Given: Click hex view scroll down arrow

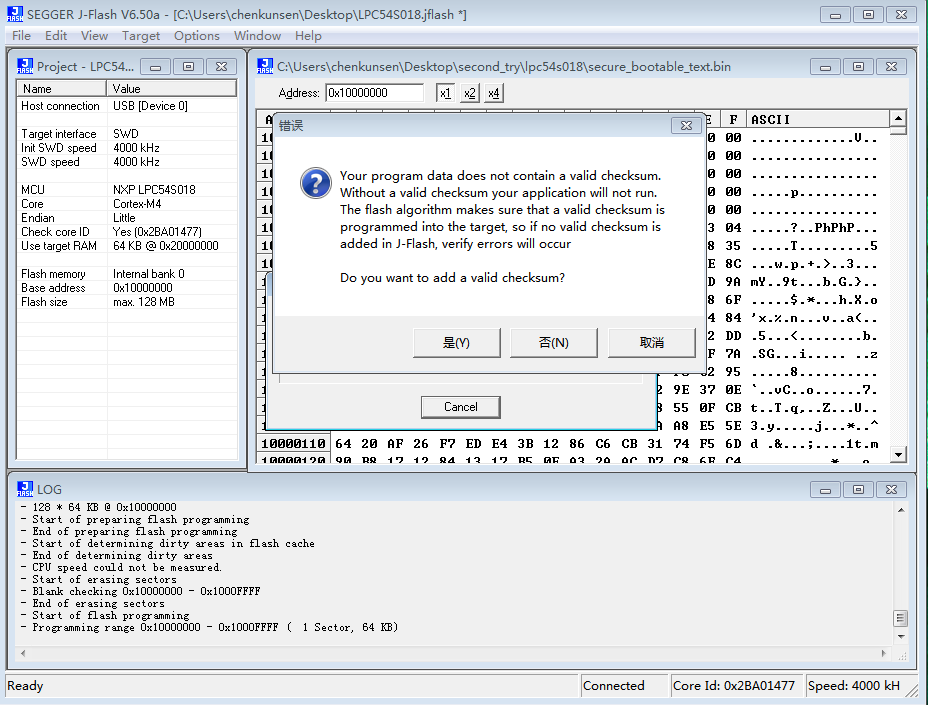Looking at the screenshot, I should 898,455.
